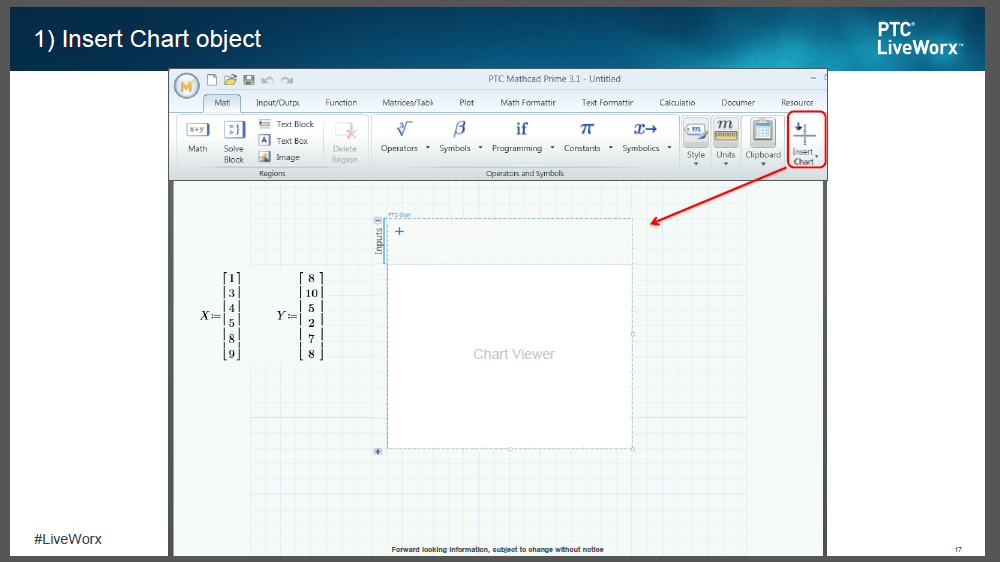Redo the last action
Viewport: 1000px width, 562px height.
(x=287, y=80)
